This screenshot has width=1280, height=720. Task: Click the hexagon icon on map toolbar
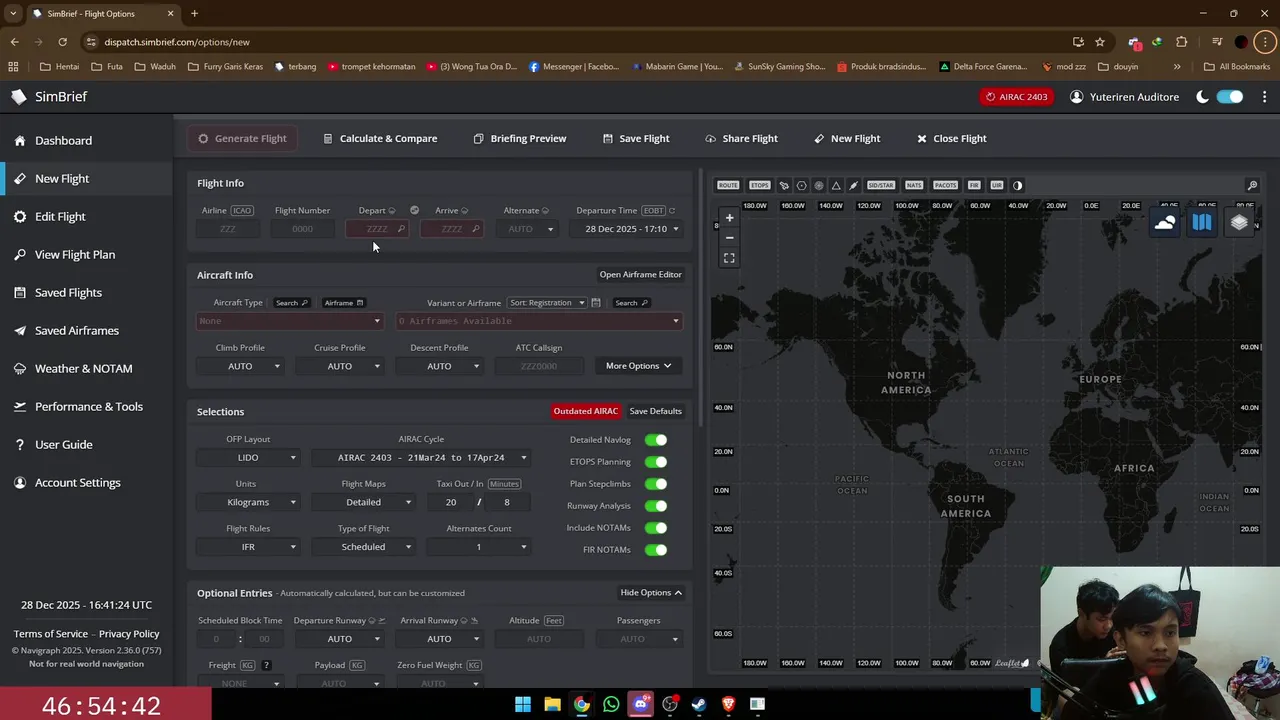coord(801,185)
